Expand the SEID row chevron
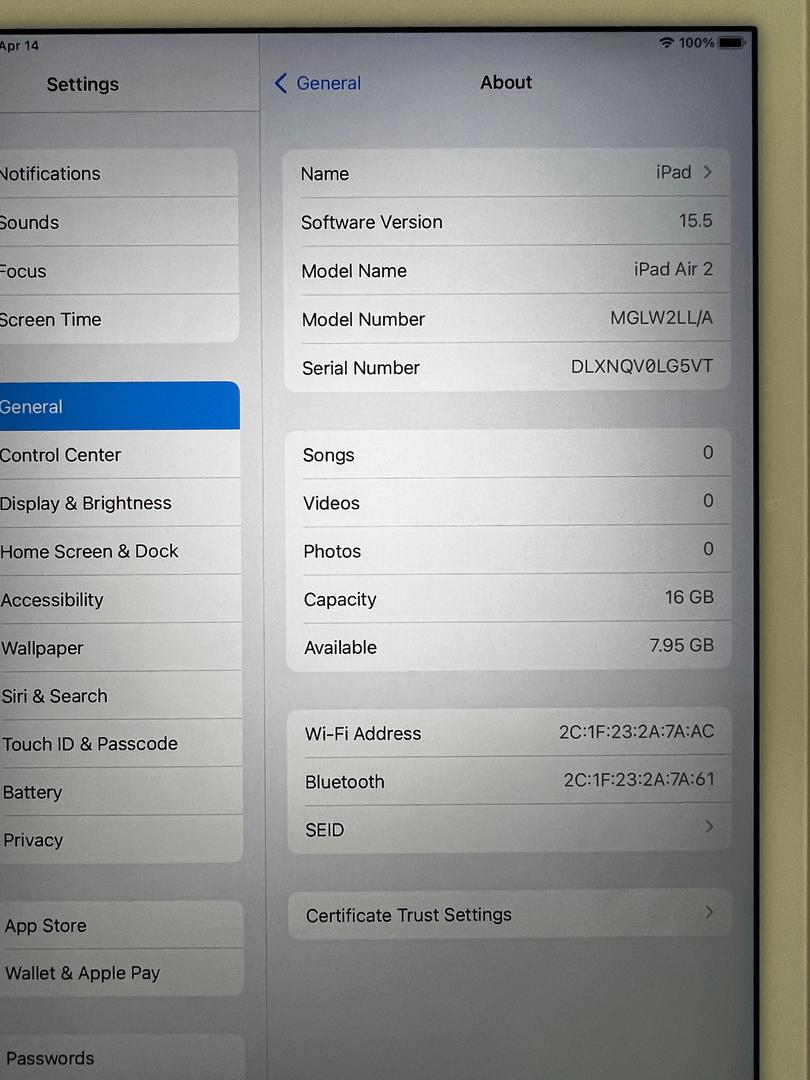 click(709, 826)
